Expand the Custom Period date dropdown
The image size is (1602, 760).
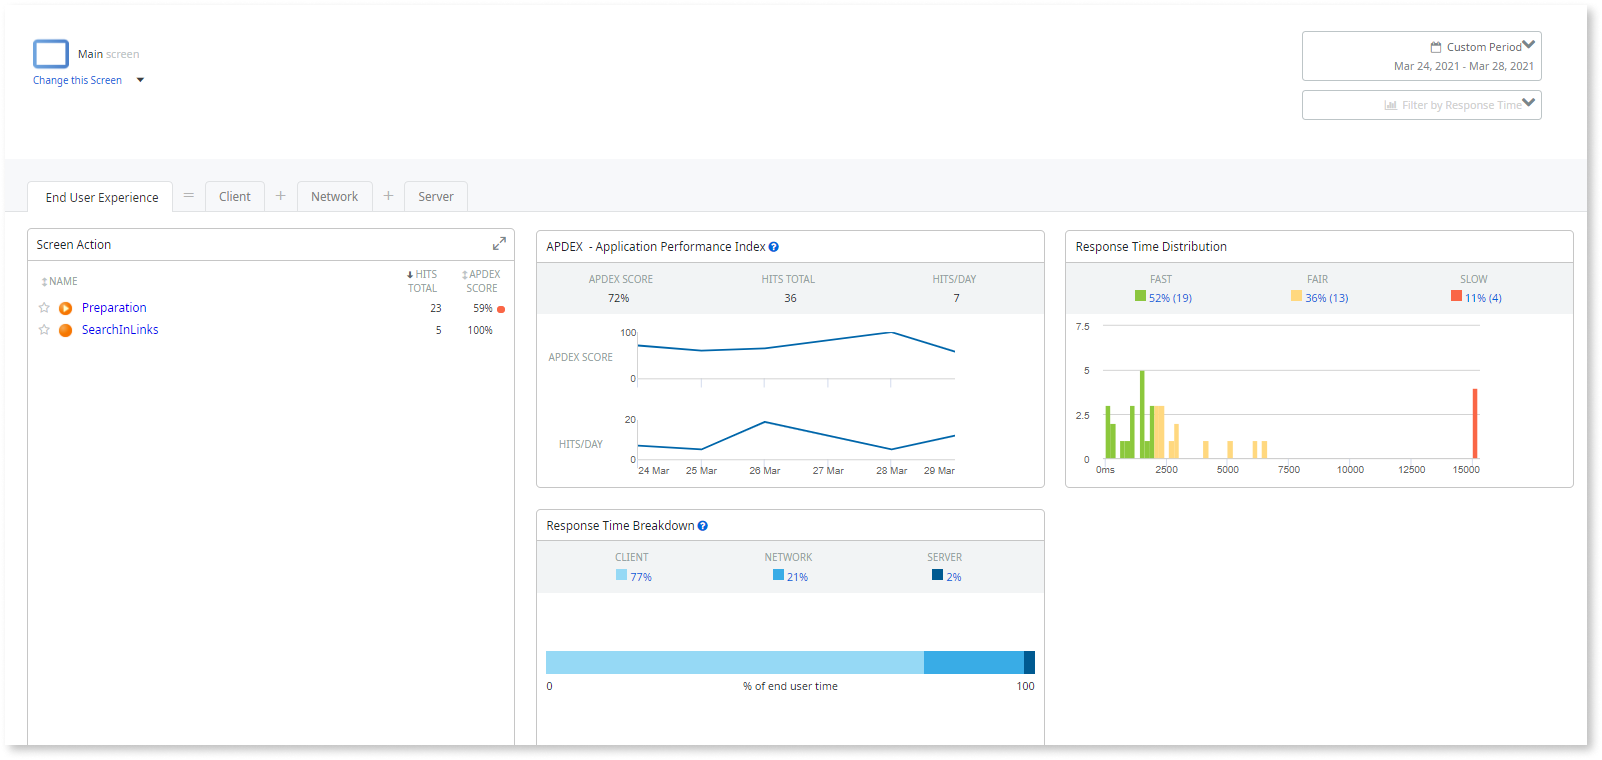1528,45
